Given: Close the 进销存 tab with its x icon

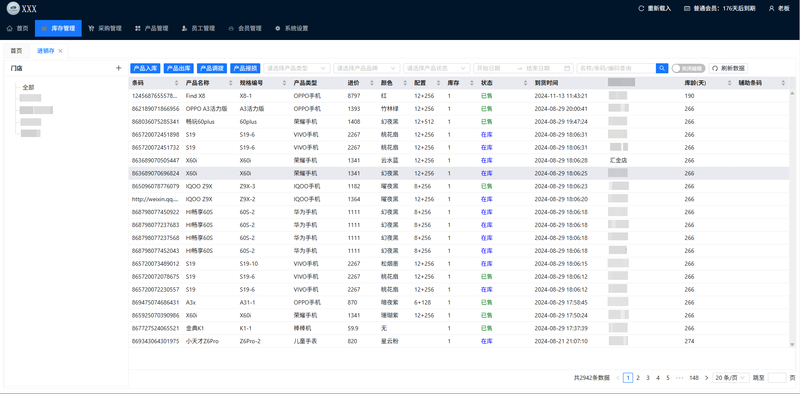Looking at the screenshot, I should coord(60,51).
